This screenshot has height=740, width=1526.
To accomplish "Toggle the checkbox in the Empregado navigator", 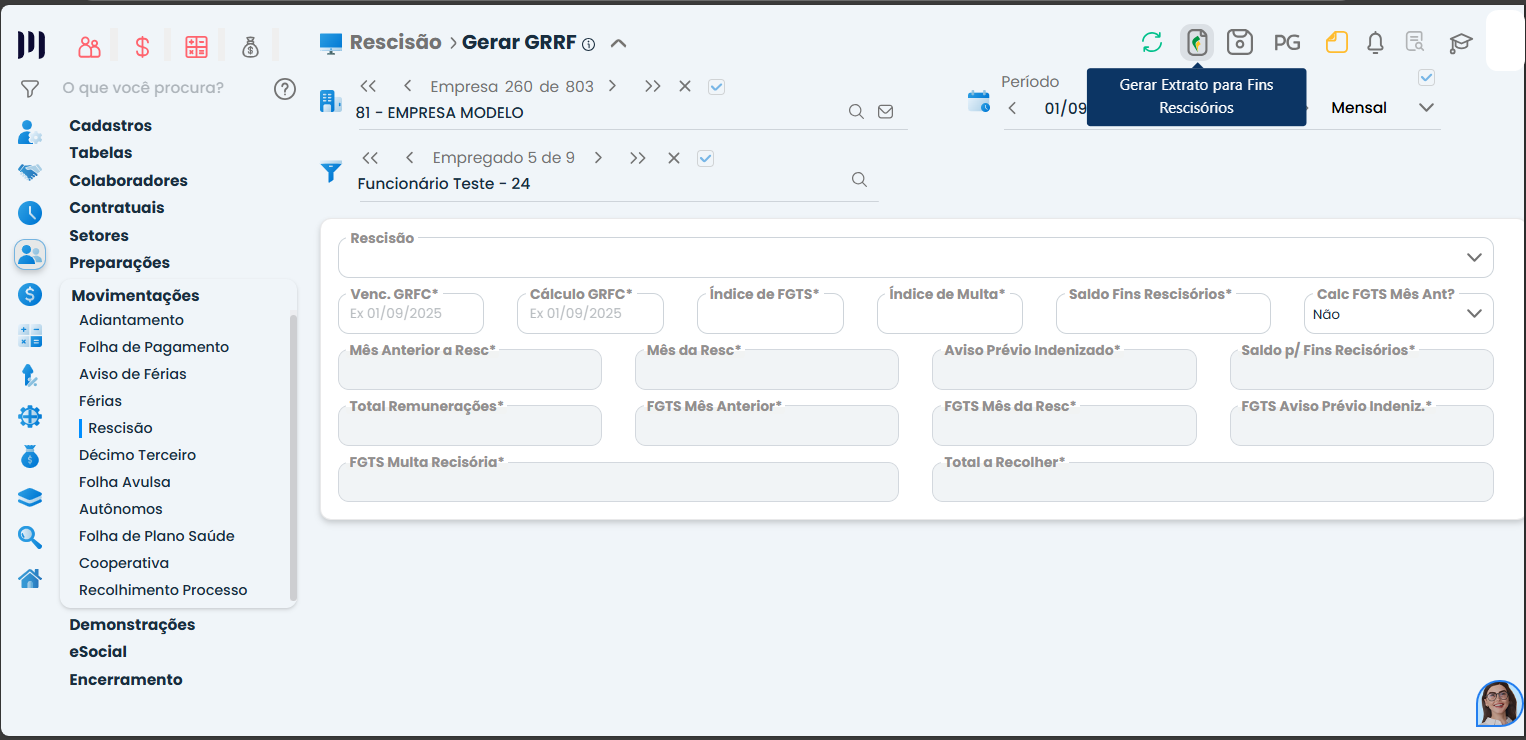I will 705,158.
